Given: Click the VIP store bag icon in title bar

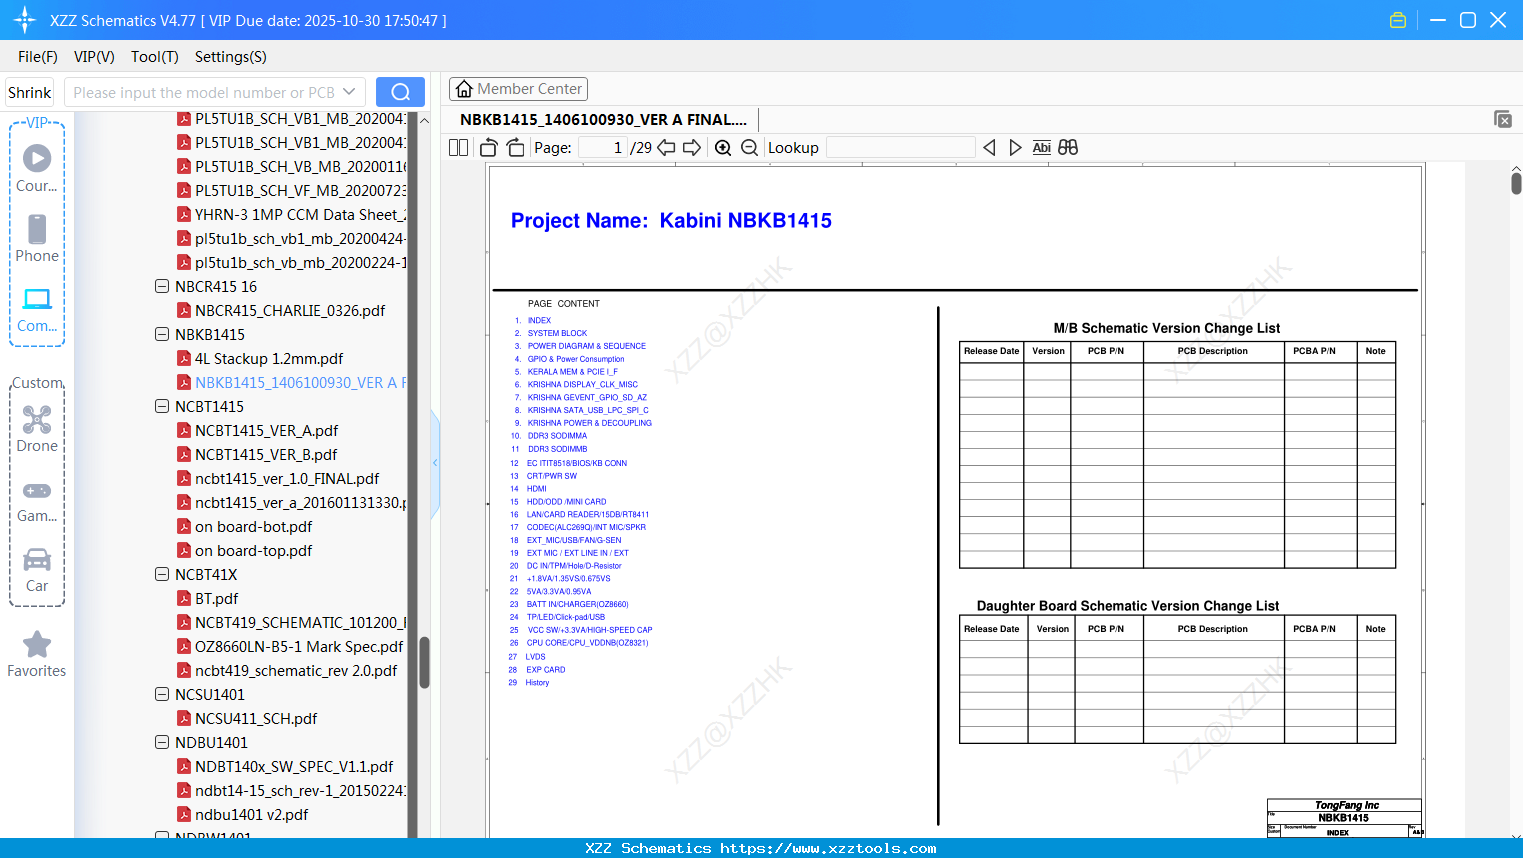Looking at the screenshot, I should click(1398, 20).
